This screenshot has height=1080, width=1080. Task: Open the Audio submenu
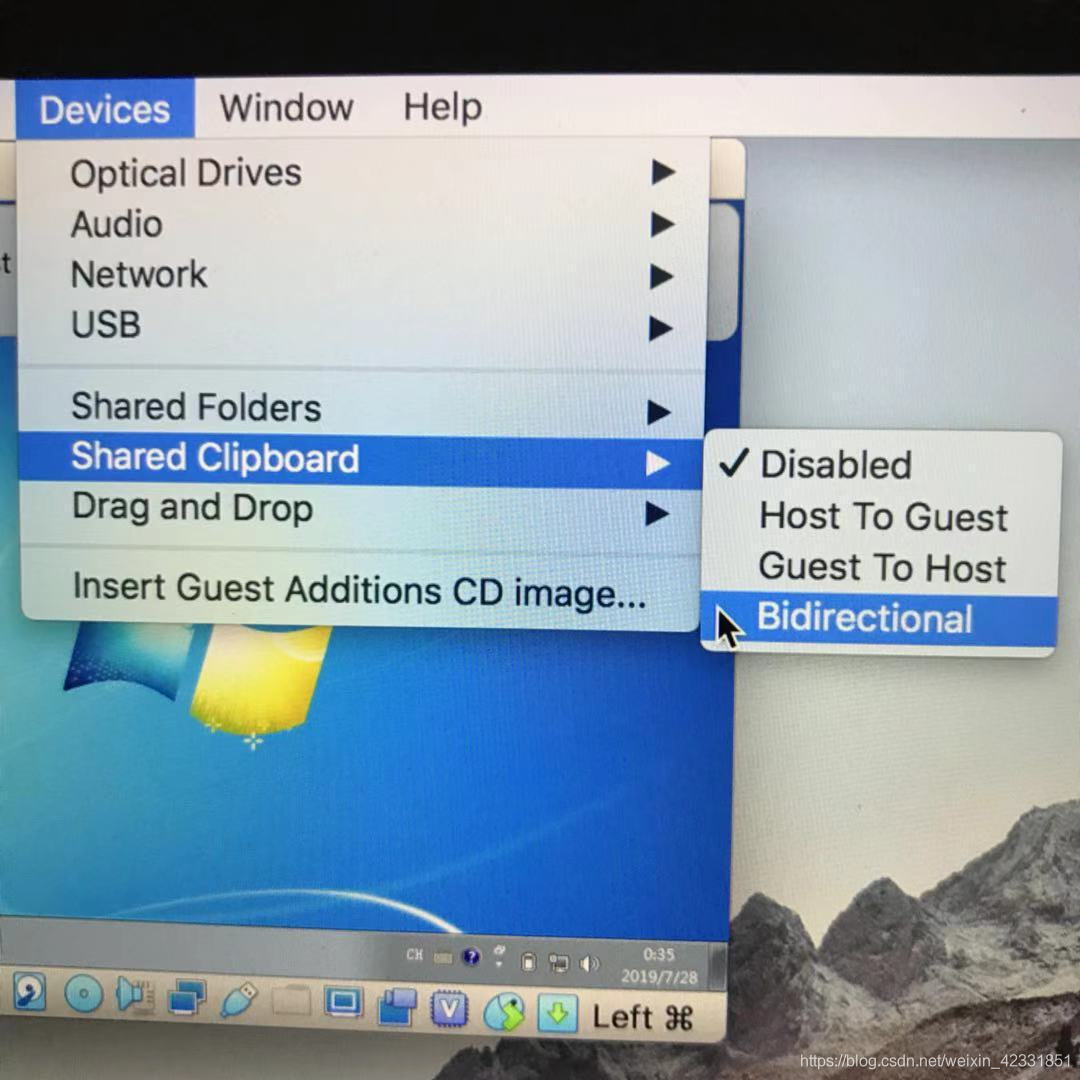(363, 224)
